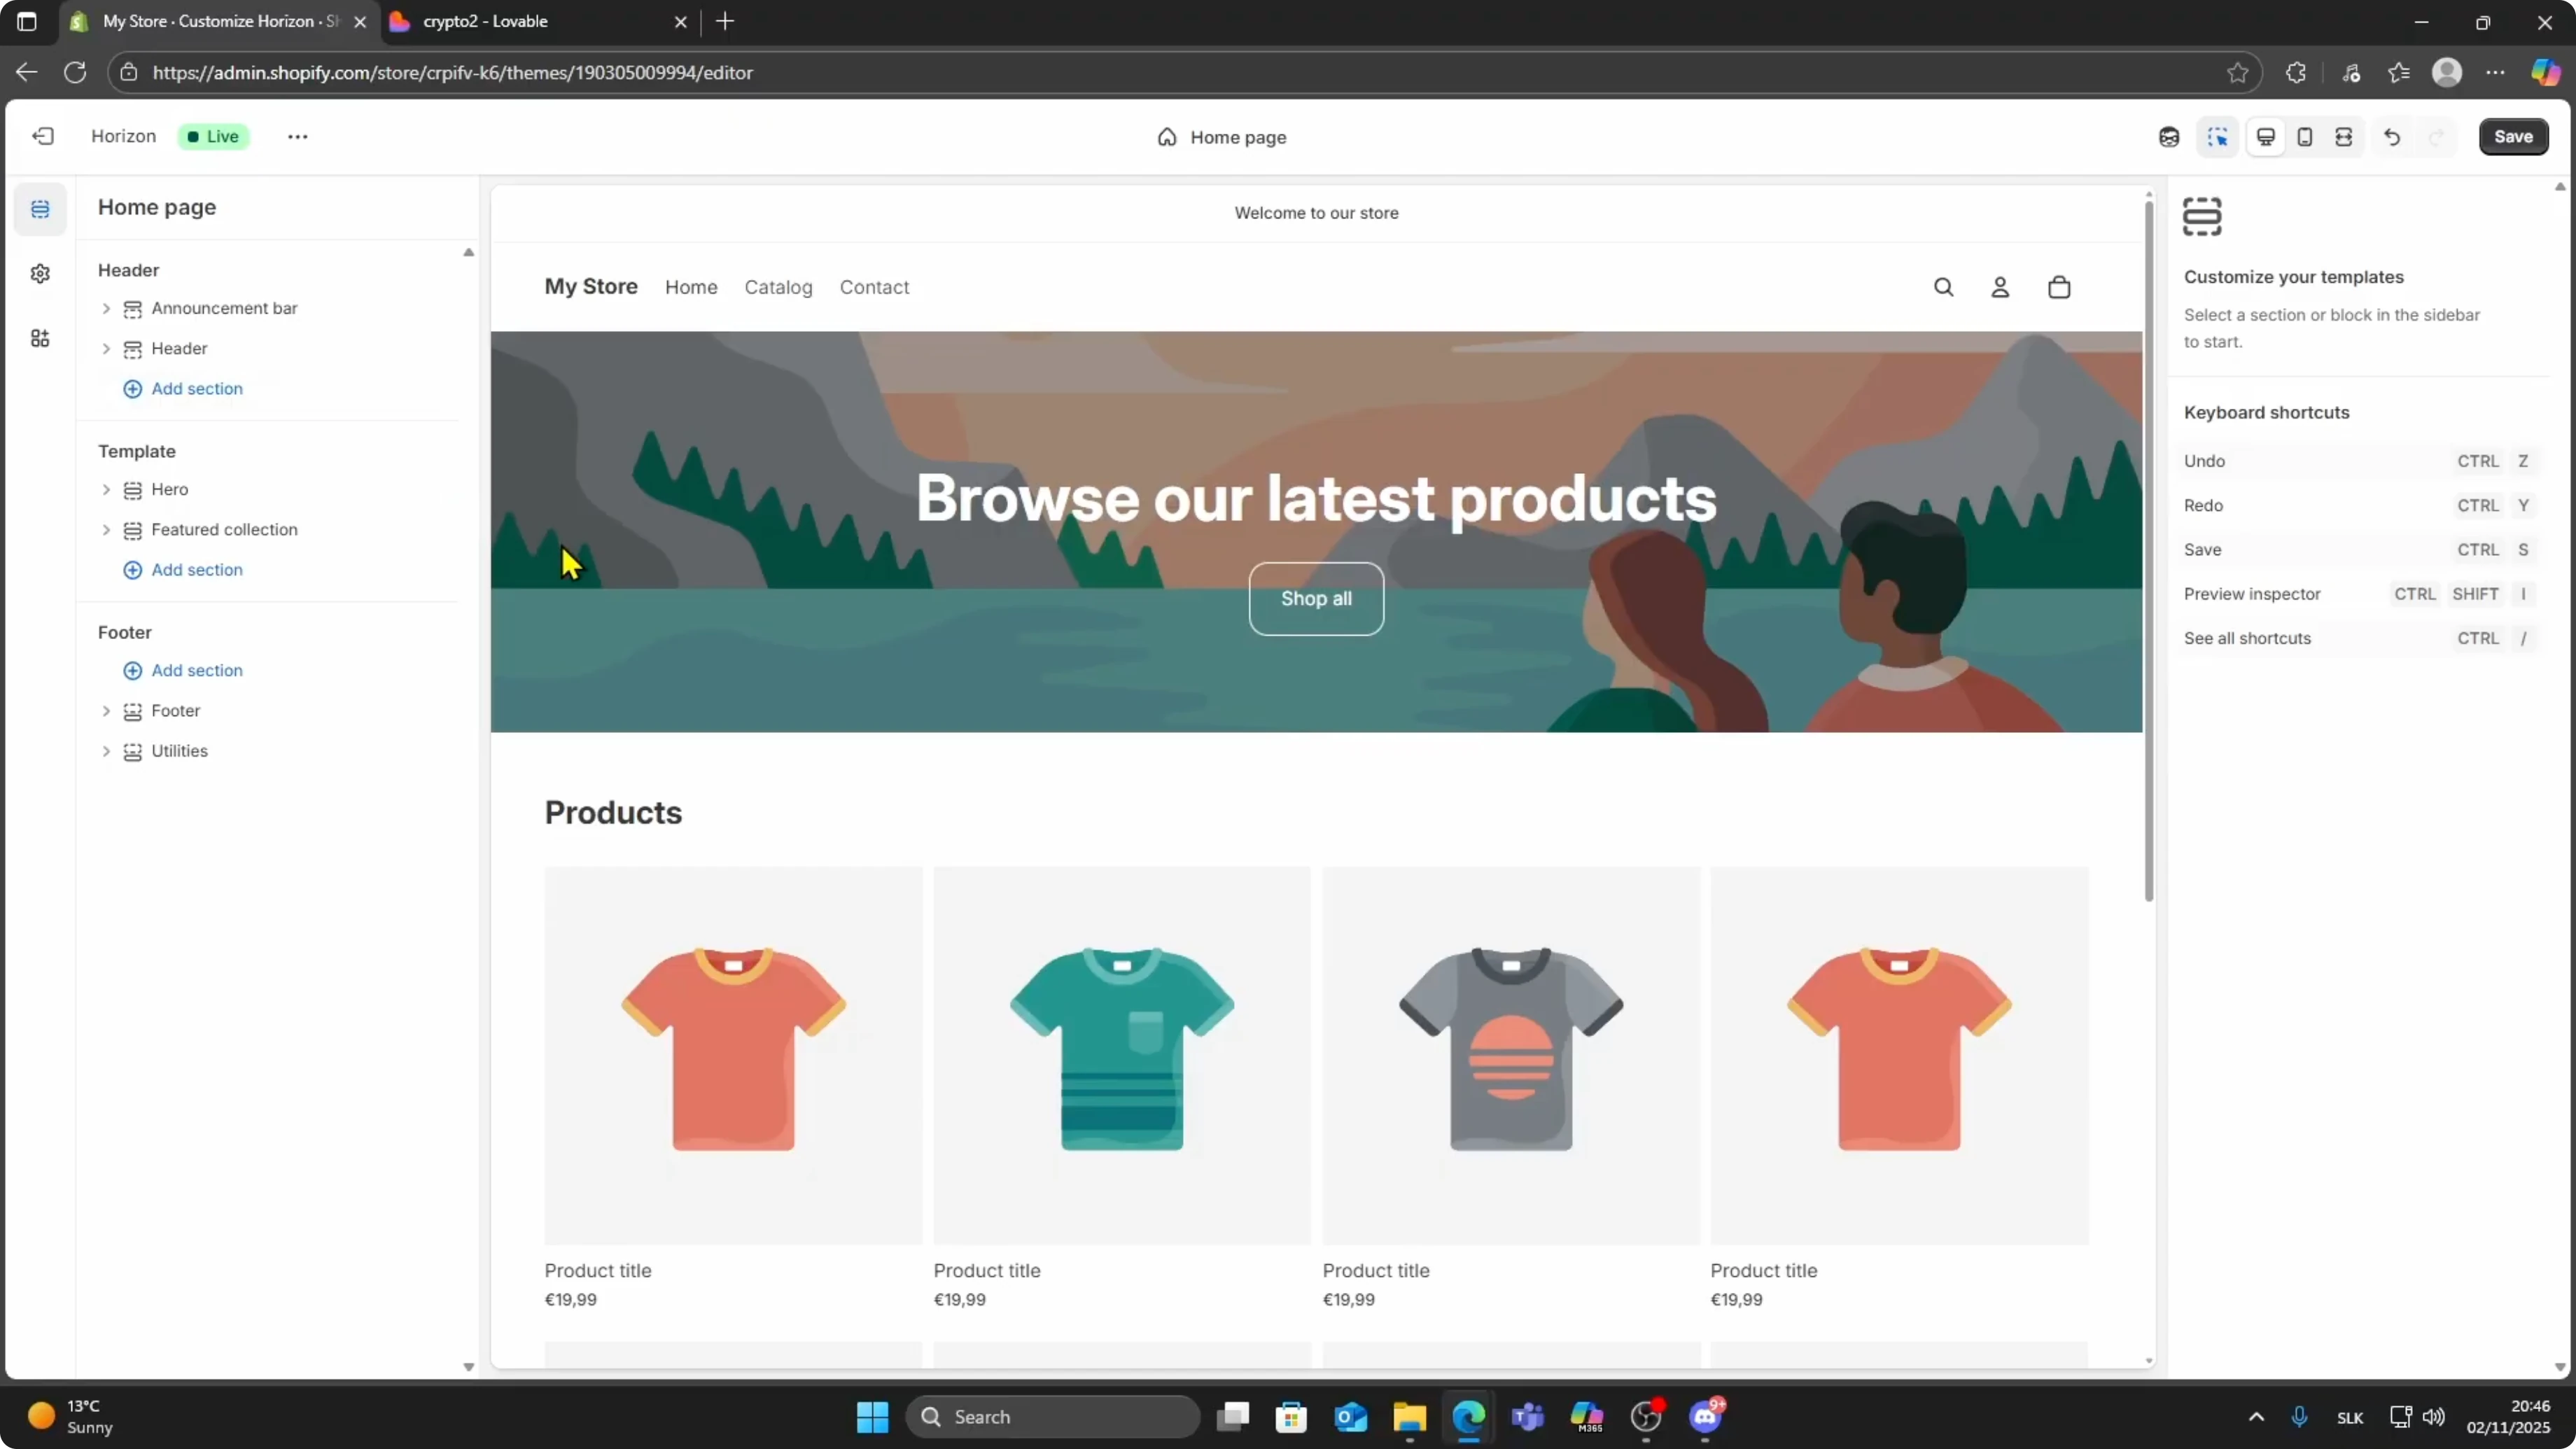Click the Welcome to our store announcement

point(1316,212)
